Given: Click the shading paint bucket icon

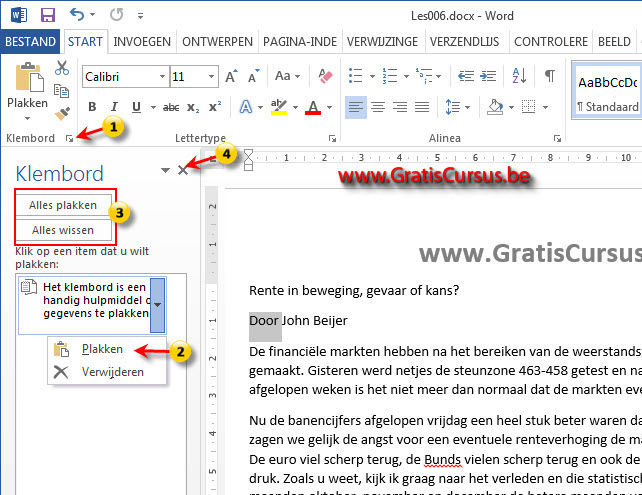Looking at the screenshot, I should coord(495,107).
